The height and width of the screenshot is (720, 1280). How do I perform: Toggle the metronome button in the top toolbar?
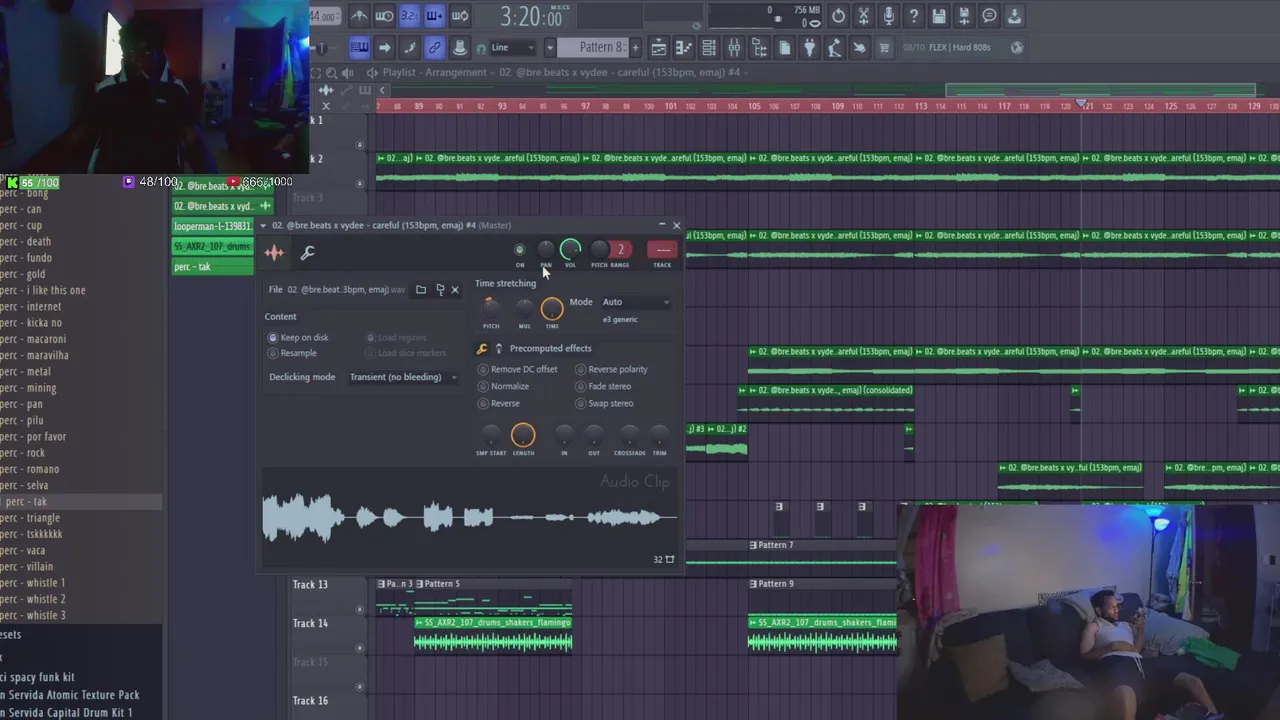click(x=360, y=16)
